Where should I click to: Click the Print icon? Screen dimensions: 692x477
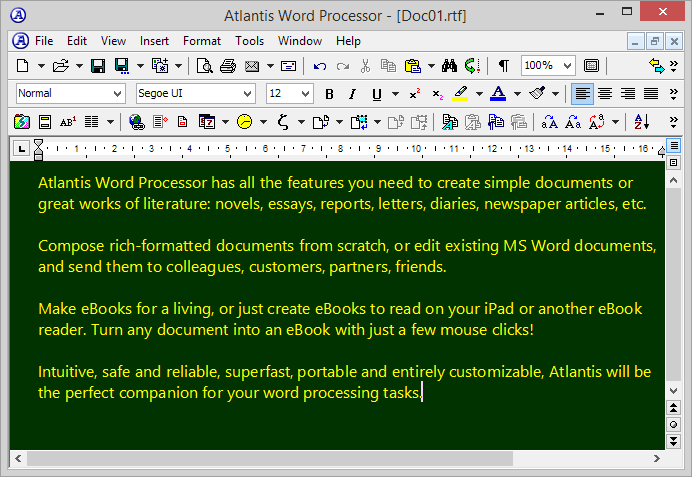[x=228, y=66]
